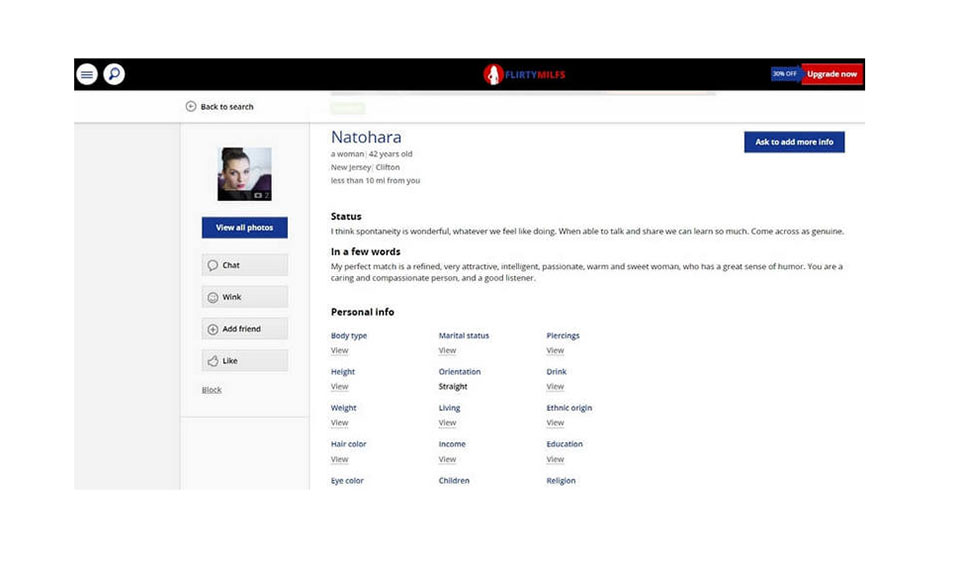Click the 30% OFF badge
This screenshot has width=960, height=561.
(785, 74)
